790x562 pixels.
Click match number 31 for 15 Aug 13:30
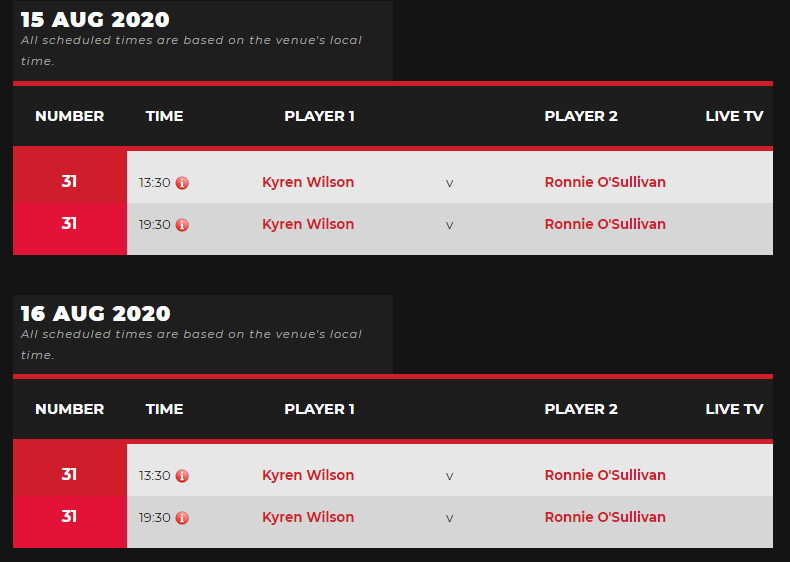(x=69, y=182)
